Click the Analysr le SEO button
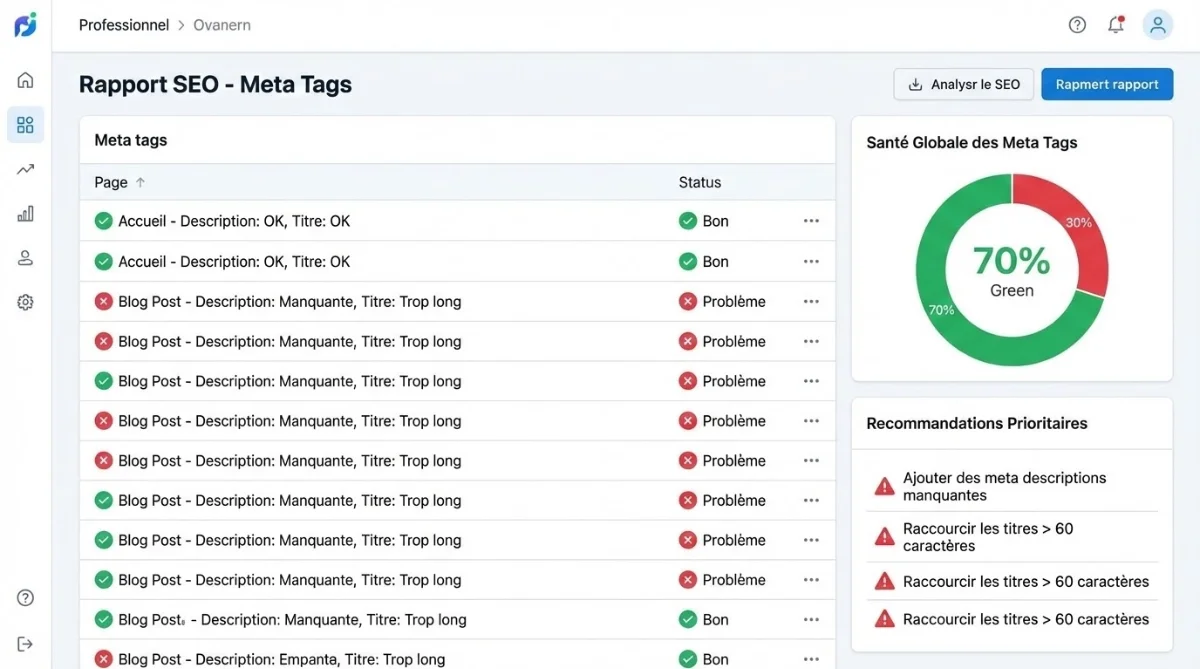Image resolution: width=1200 pixels, height=669 pixels. tap(963, 84)
